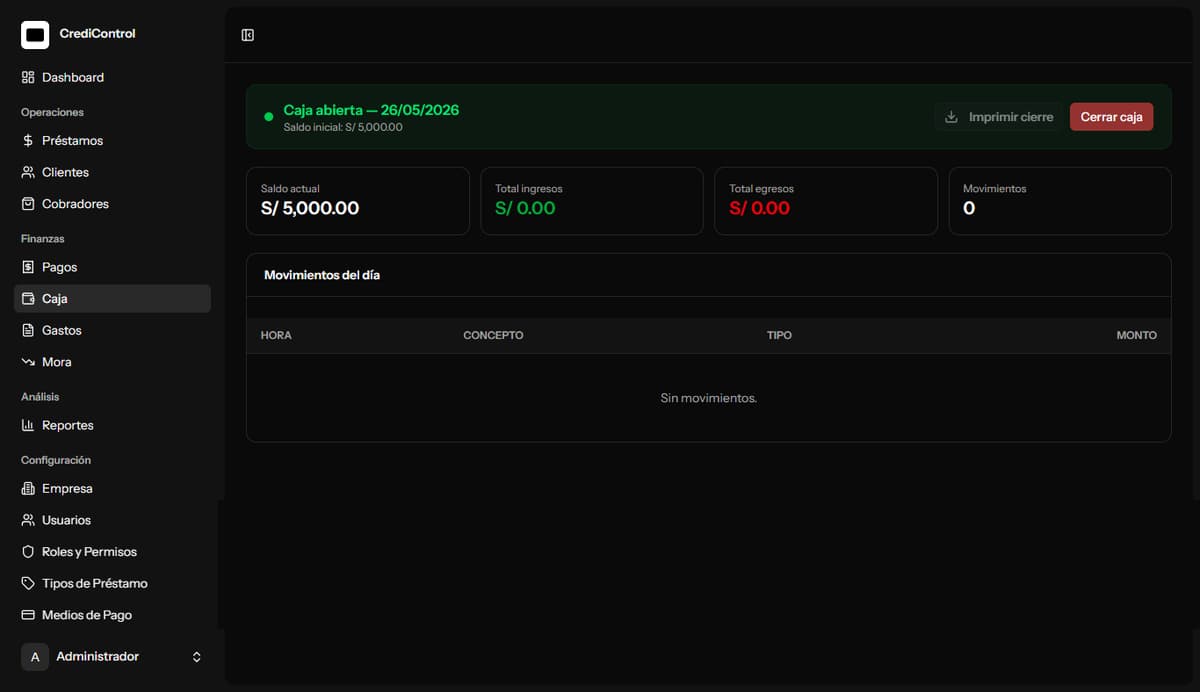Navigate to Usuarios

[112, 520]
